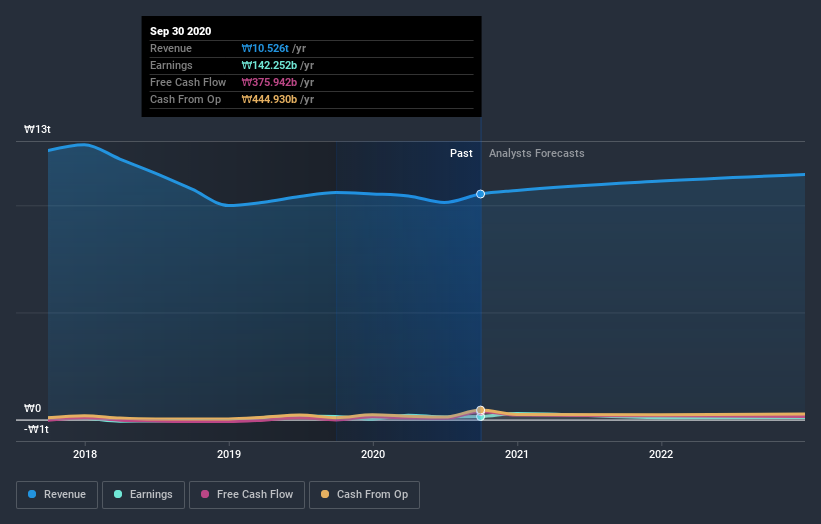Click the Past label on chart
Screen dimensions: 821x524
tap(461, 153)
